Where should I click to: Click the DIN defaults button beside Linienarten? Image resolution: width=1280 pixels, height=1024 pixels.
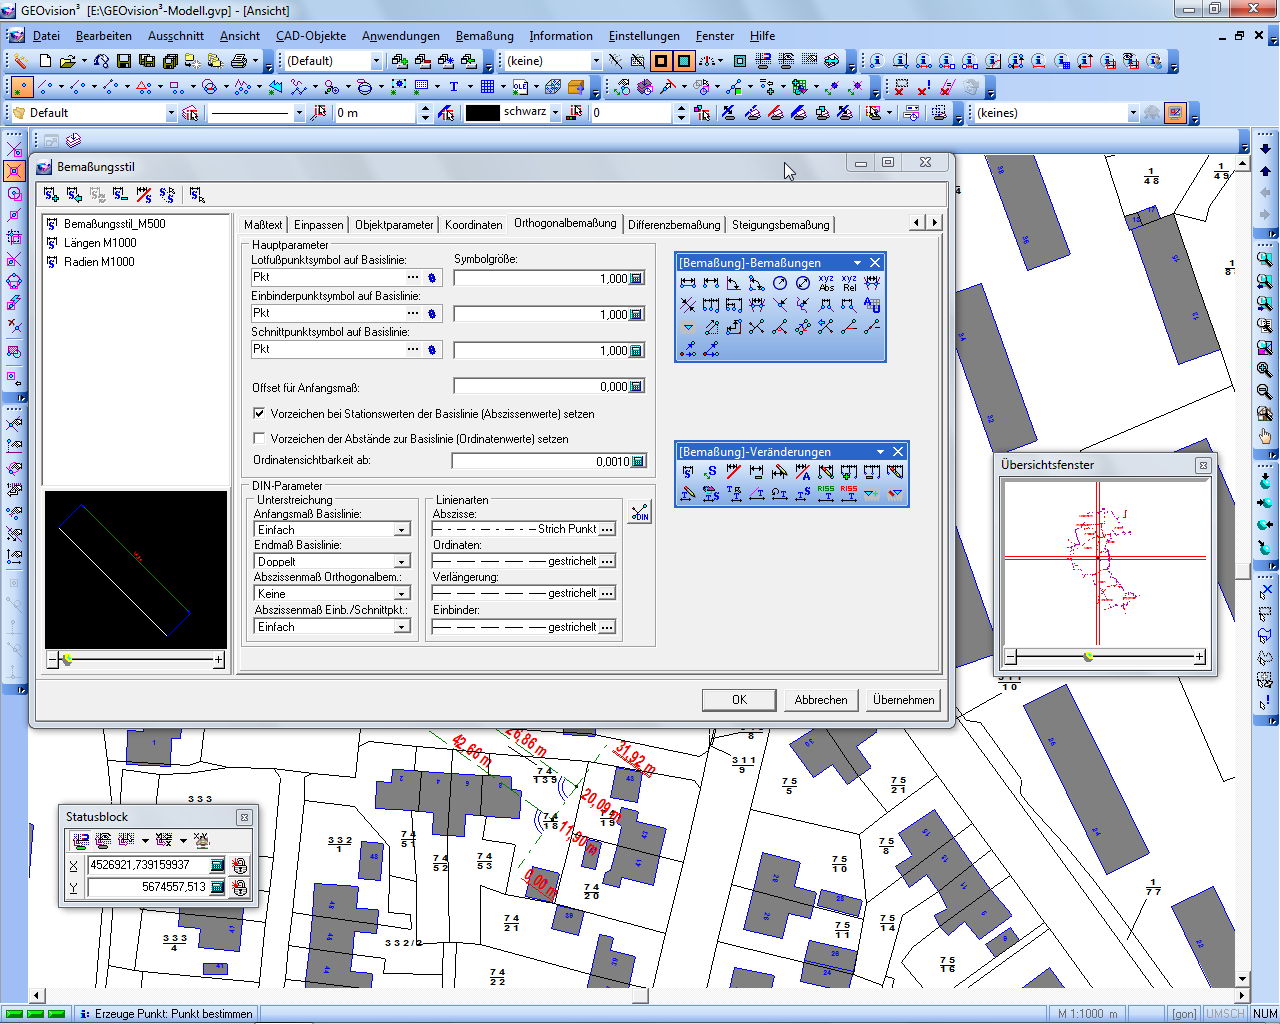(x=640, y=512)
